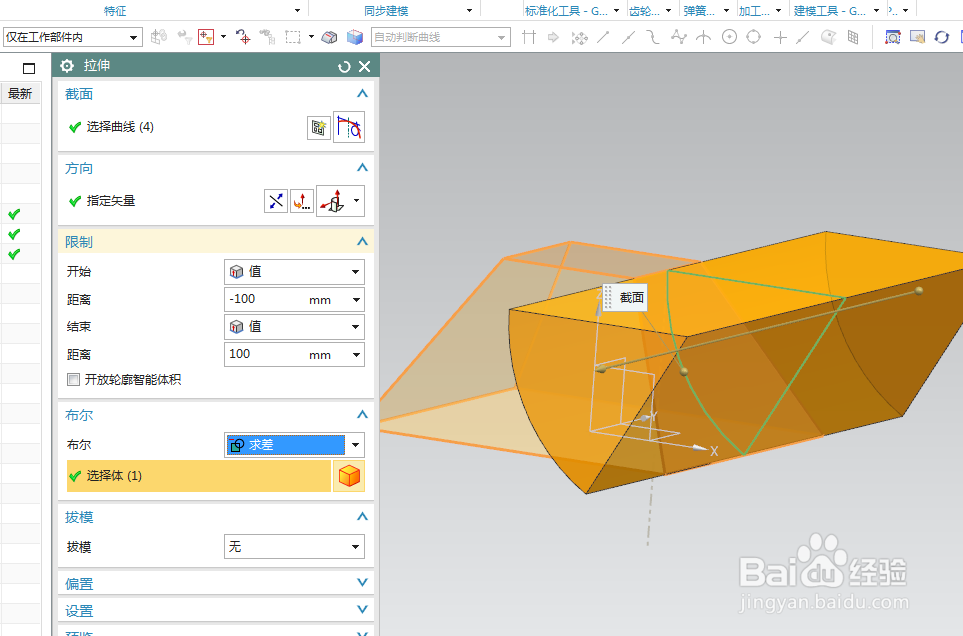The height and width of the screenshot is (636, 963).
Task: Click the 拉伸 dialog gear settings icon
Action: (x=67, y=66)
